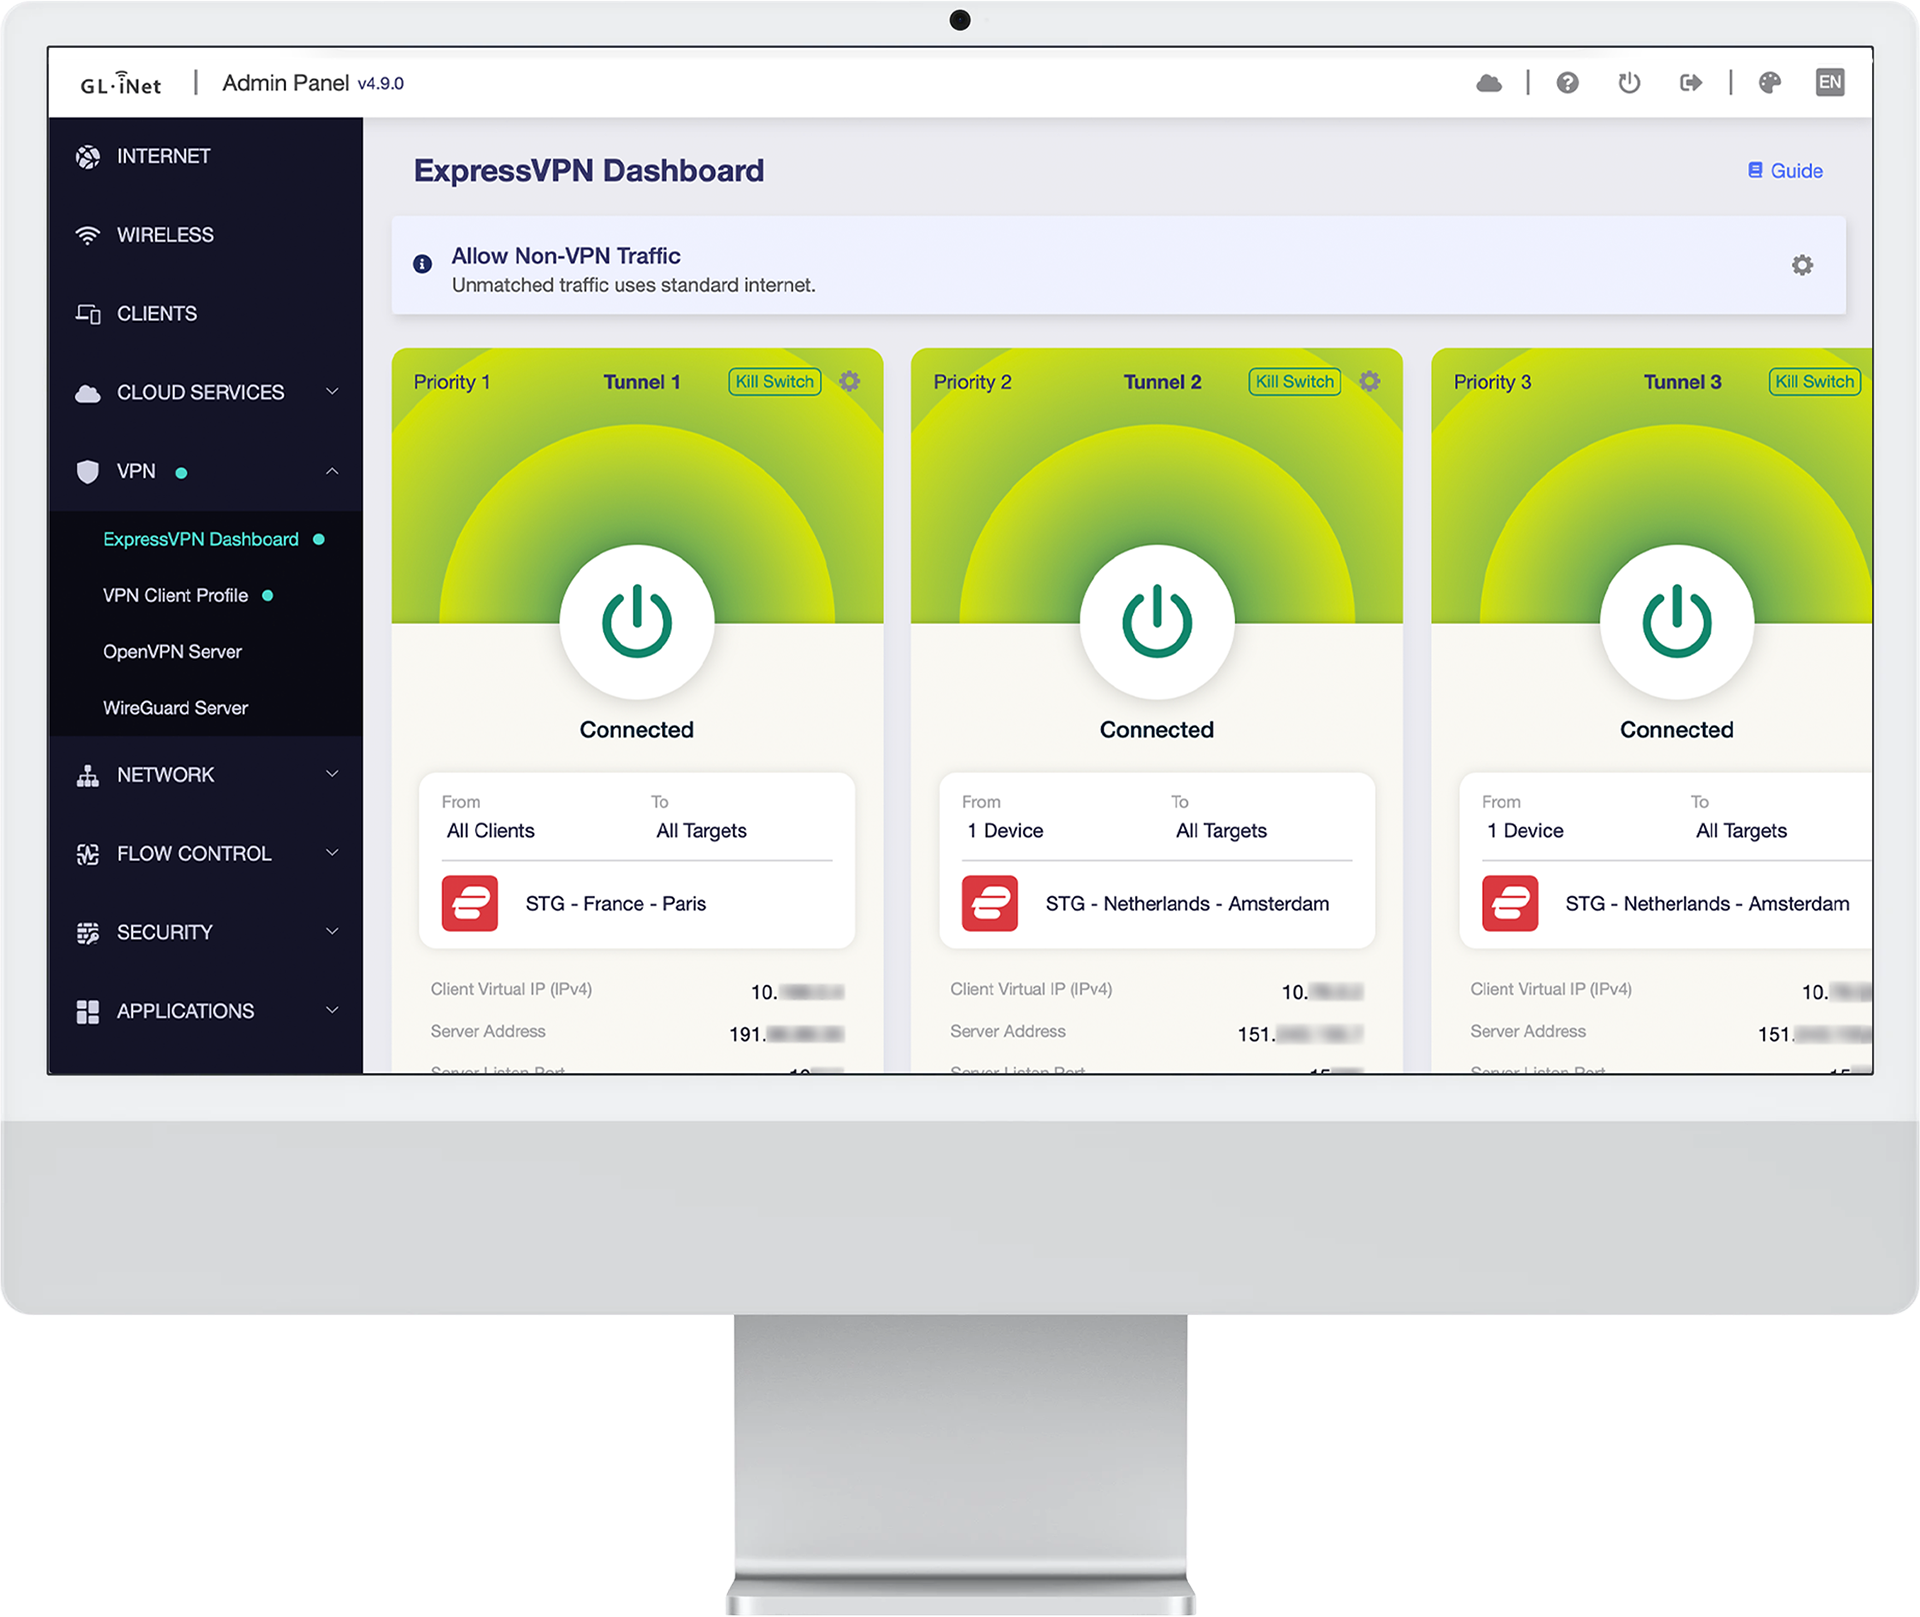Viewport: 1920px width, 1617px height.
Task: Click the Internet globe icon in sidebar
Action: [88, 156]
